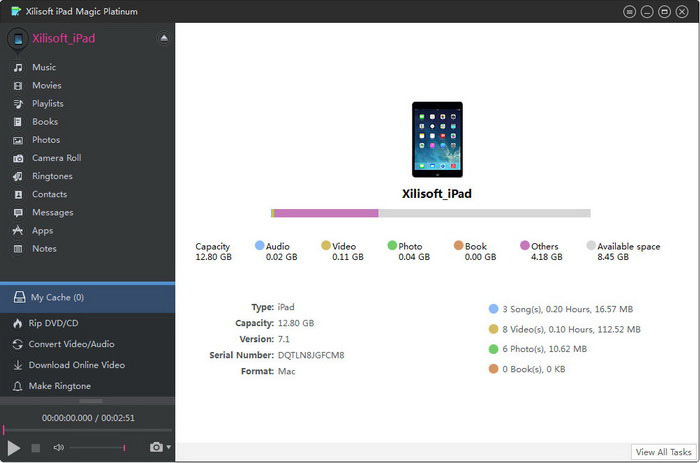Image resolution: width=700 pixels, height=463 pixels.
Task: Open the title bar menu button
Action: tap(630, 11)
